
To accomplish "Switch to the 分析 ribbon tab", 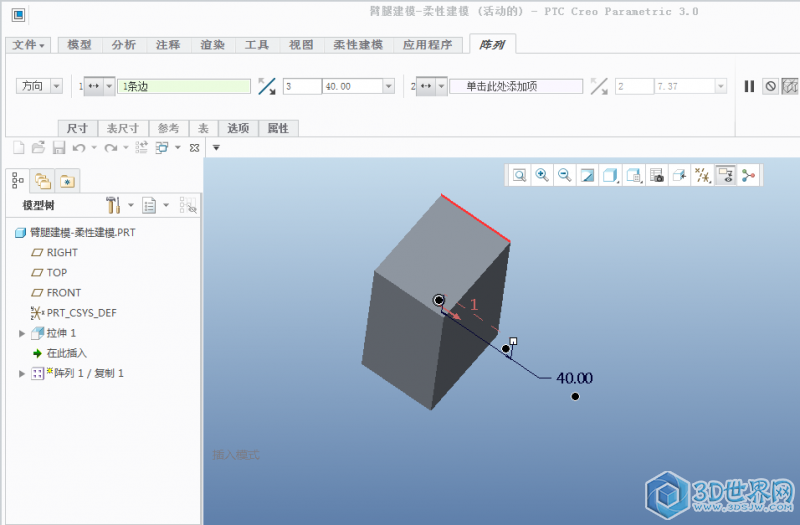I will point(124,45).
